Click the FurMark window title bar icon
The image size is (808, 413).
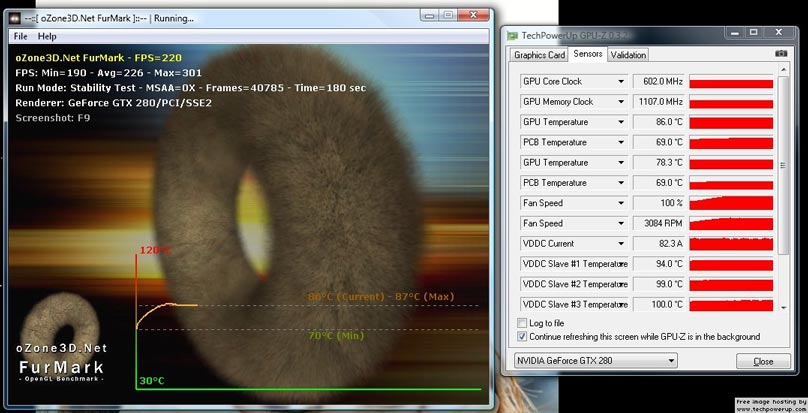(x=15, y=18)
